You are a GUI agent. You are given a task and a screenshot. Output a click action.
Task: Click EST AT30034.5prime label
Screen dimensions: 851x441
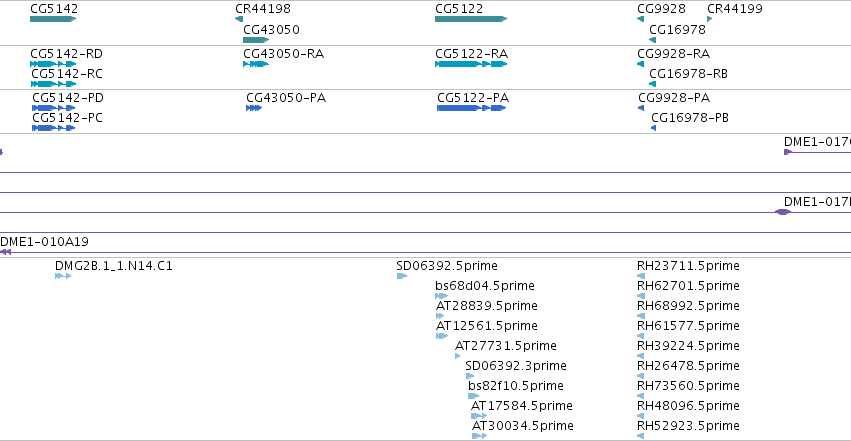click(x=523, y=426)
